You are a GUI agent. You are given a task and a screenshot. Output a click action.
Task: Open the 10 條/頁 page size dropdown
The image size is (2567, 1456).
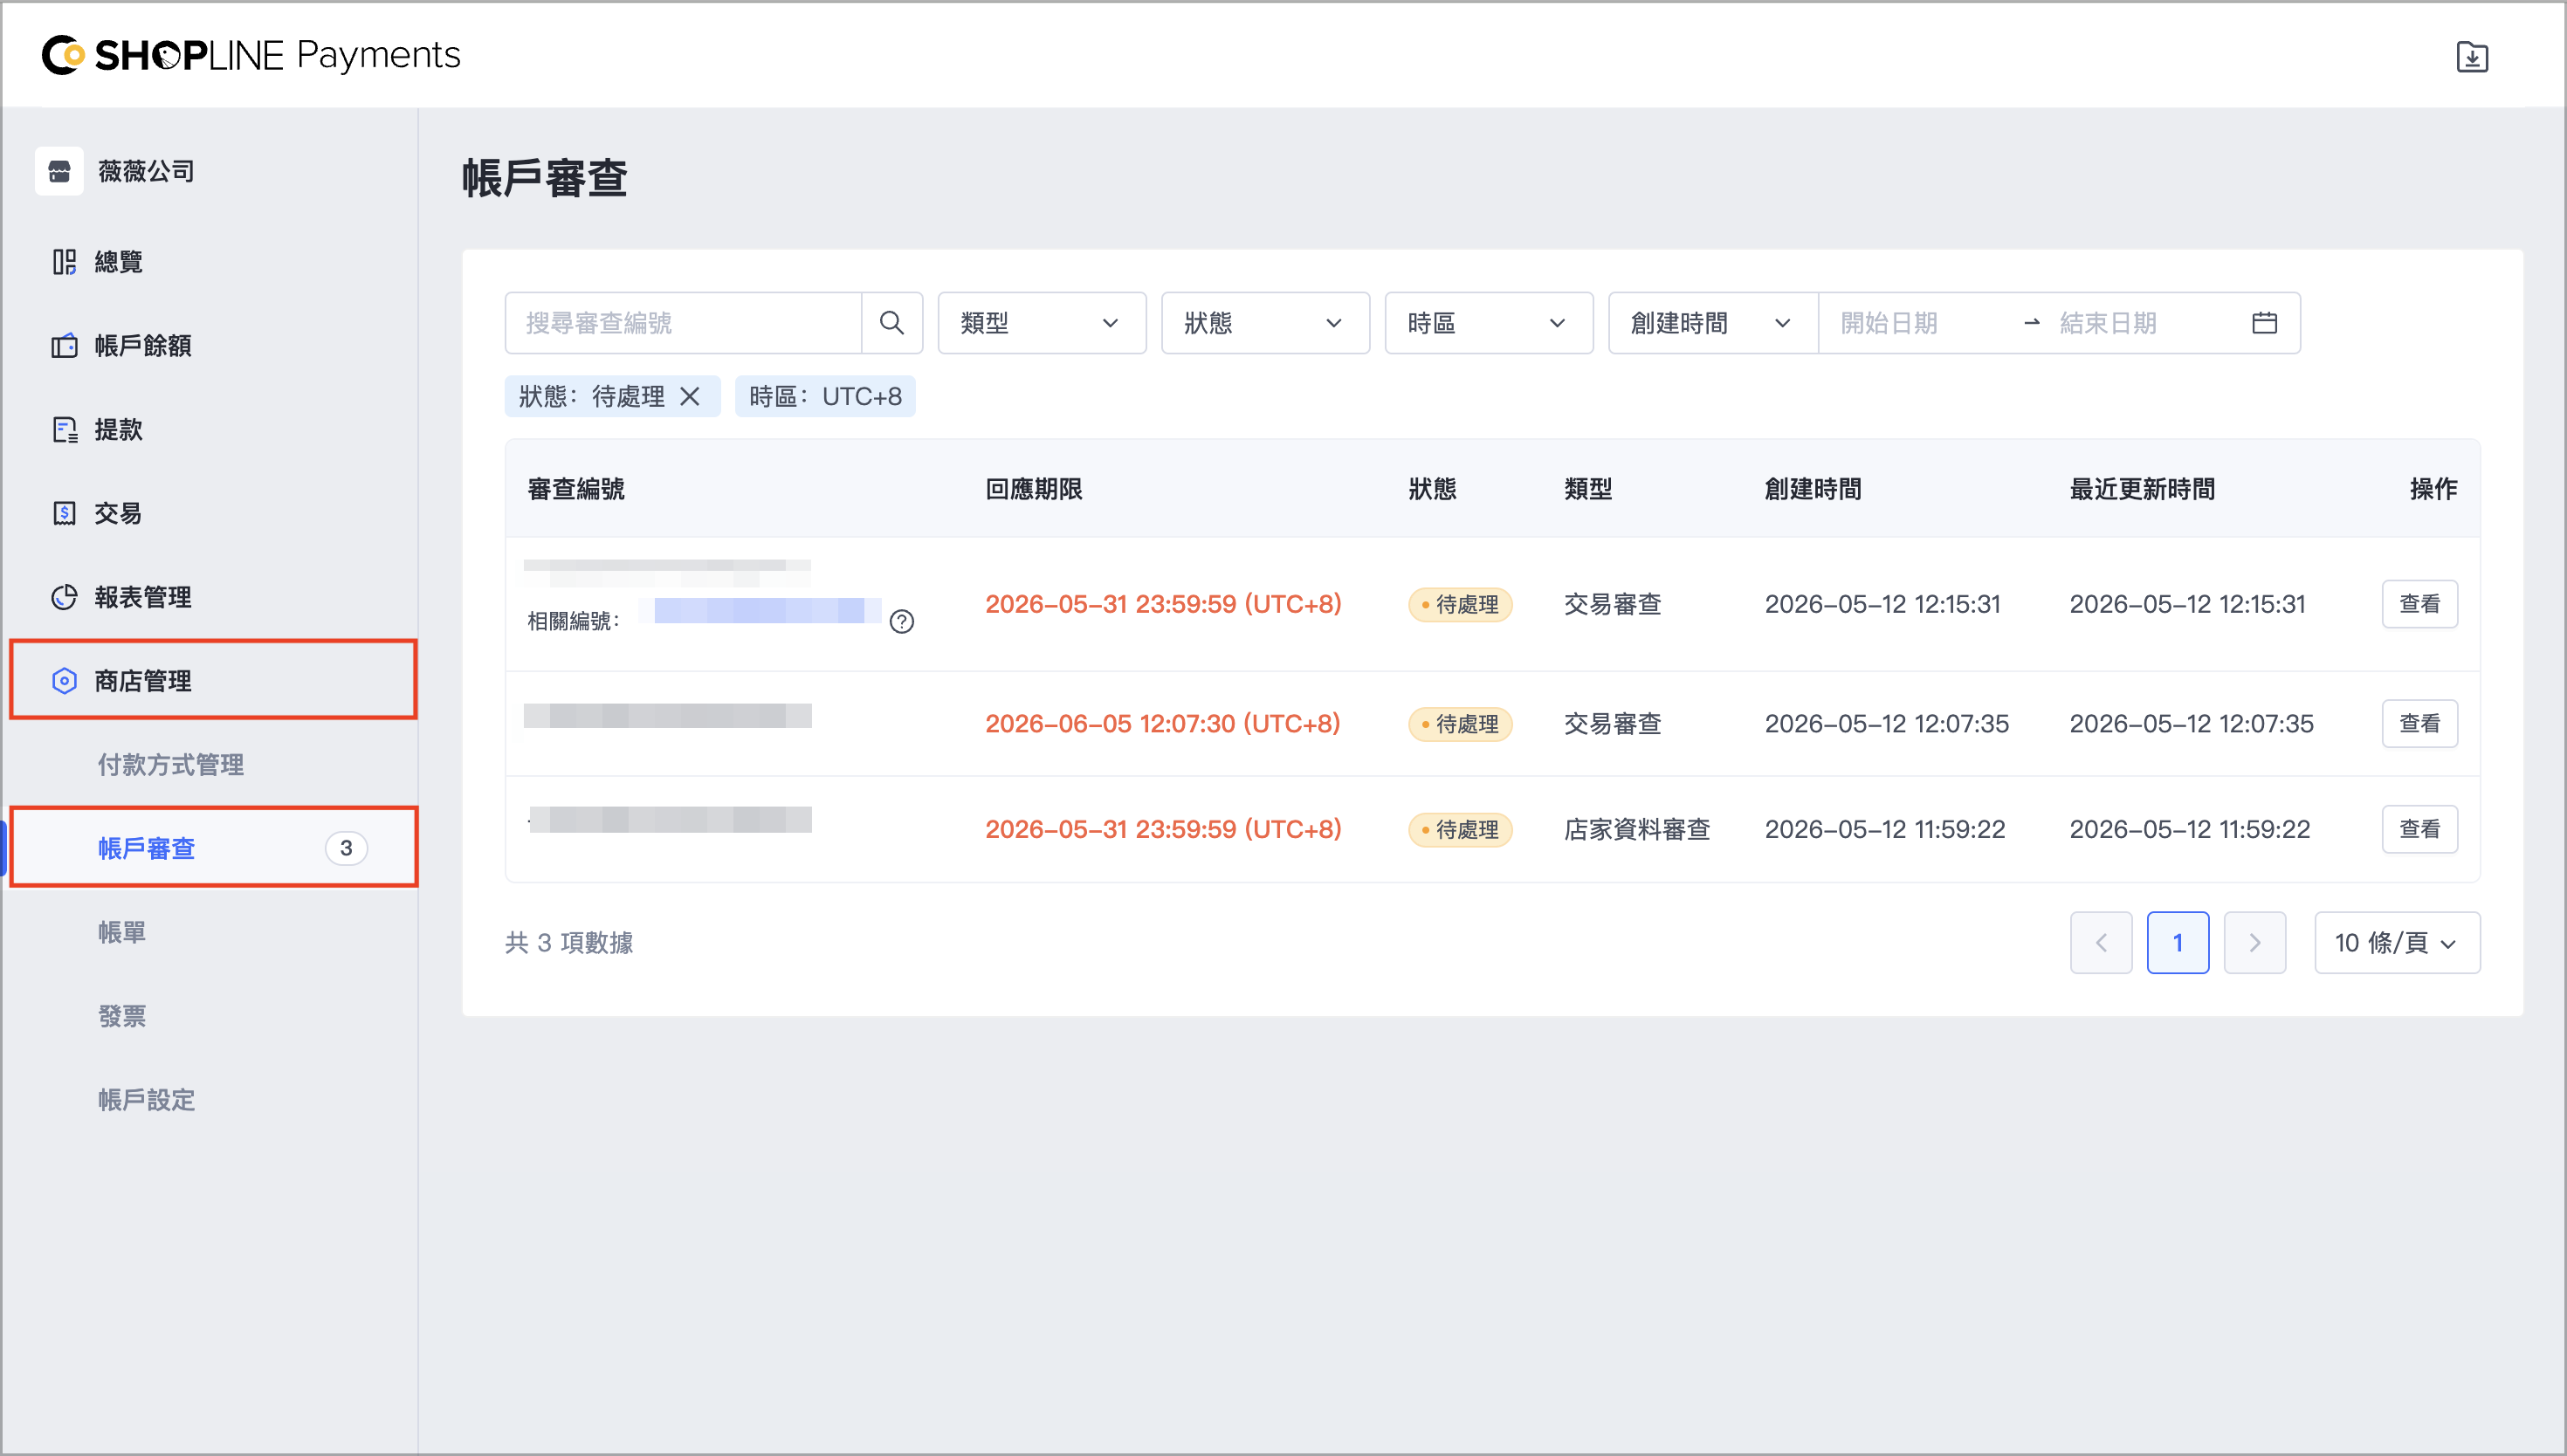click(x=2396, y=943)
